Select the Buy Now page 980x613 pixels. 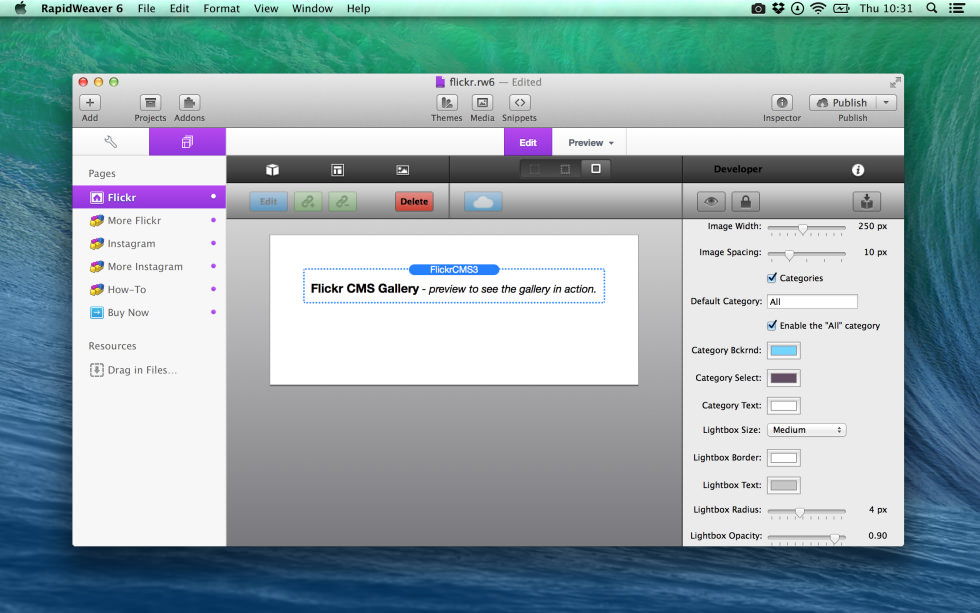click(x=149, y=312)
